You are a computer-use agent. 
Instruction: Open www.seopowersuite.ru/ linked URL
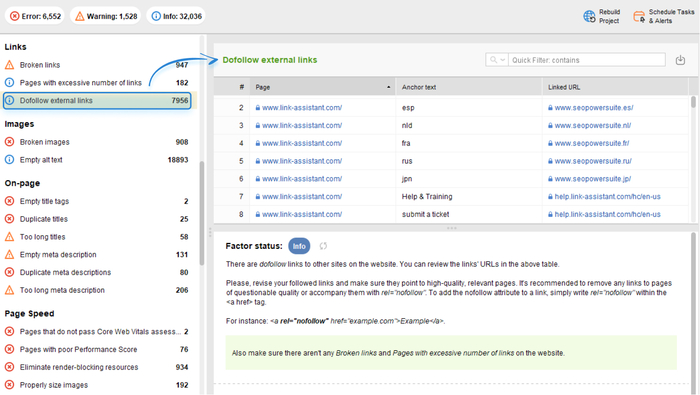(x=593, y=161)
